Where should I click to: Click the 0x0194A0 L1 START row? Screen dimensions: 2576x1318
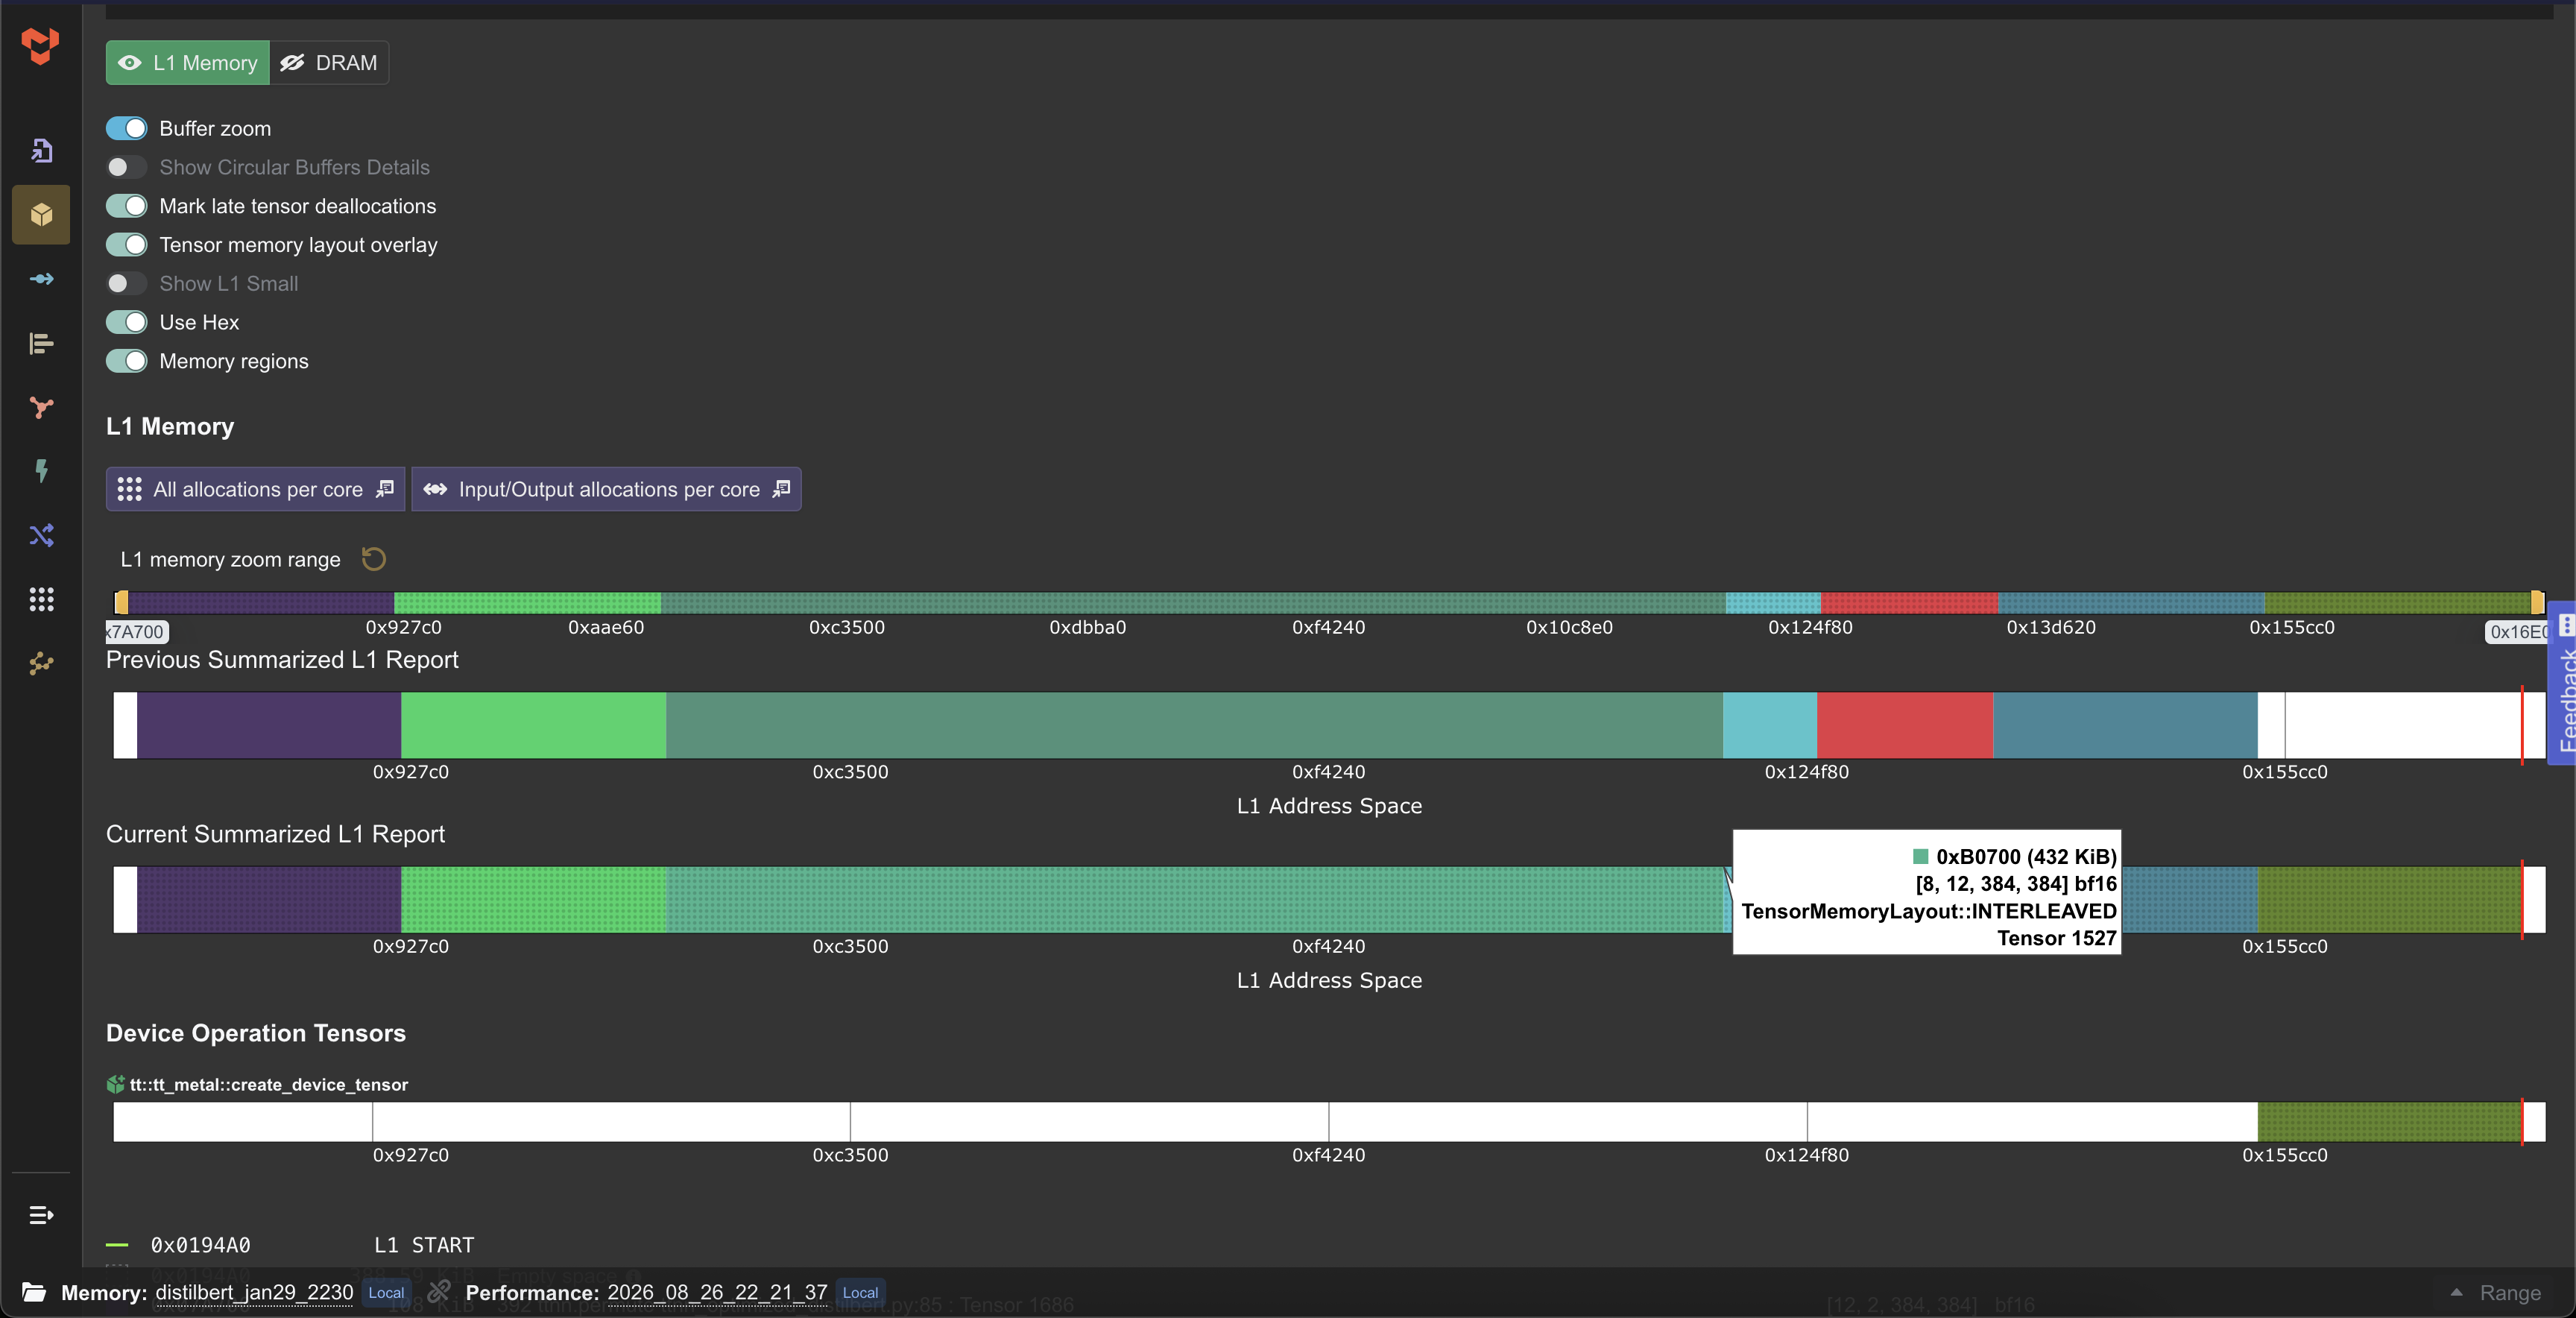[x=290, y=1245]
